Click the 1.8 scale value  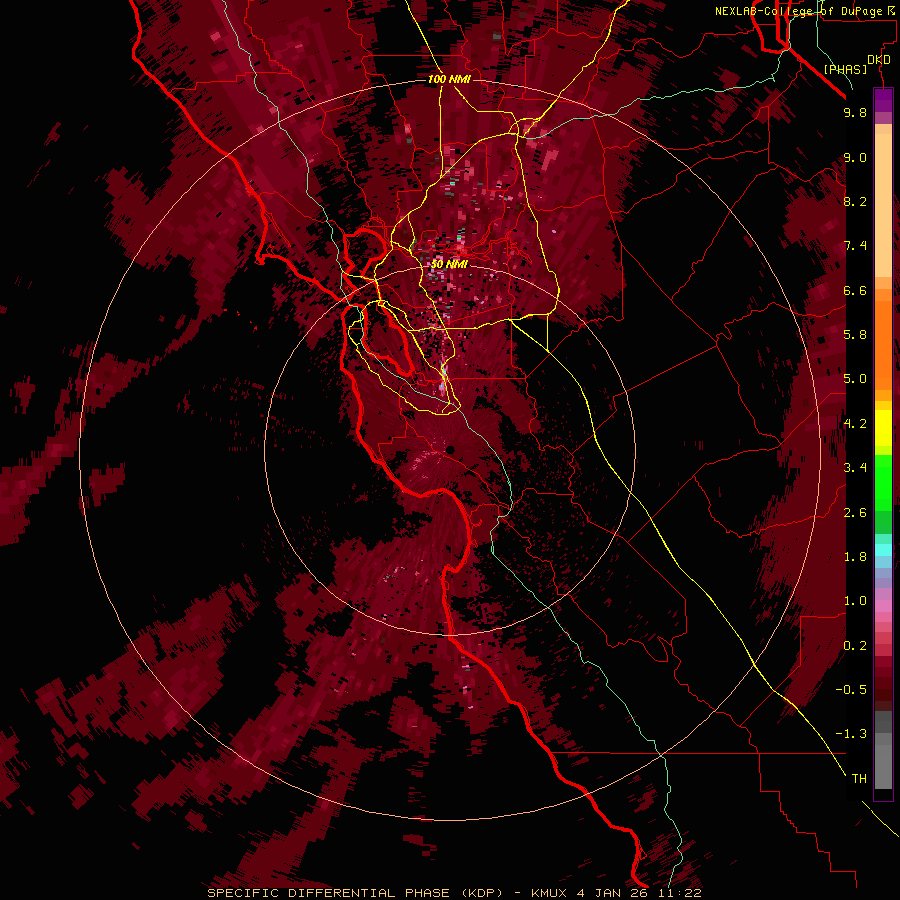point(855,557)
